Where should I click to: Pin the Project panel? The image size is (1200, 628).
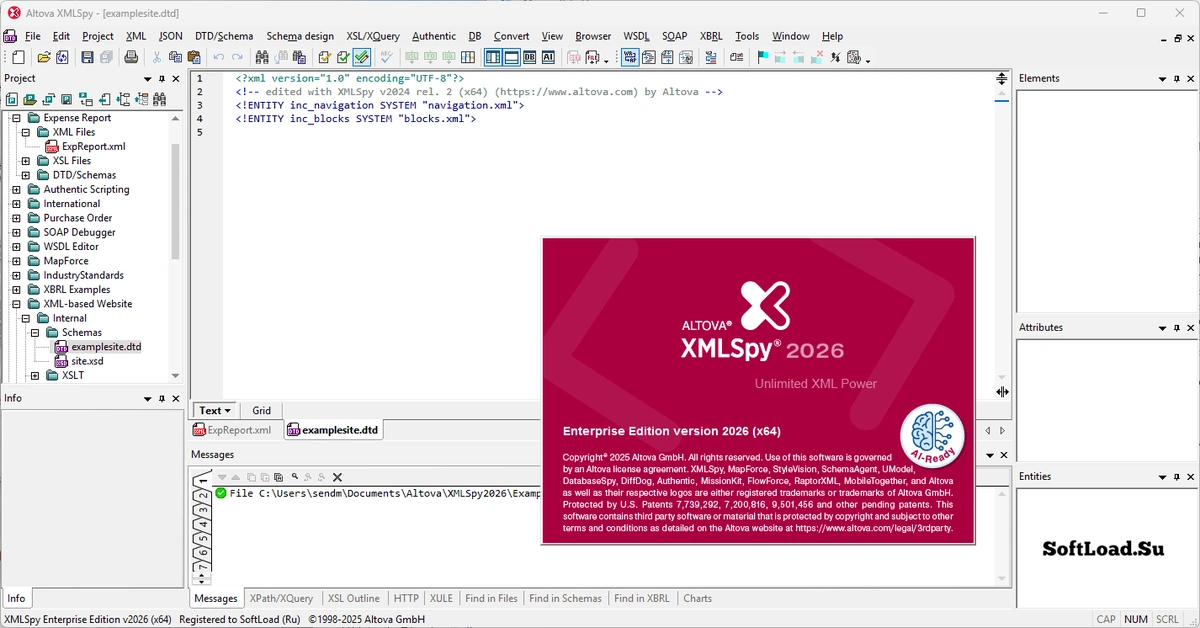(x=162, y=79)
